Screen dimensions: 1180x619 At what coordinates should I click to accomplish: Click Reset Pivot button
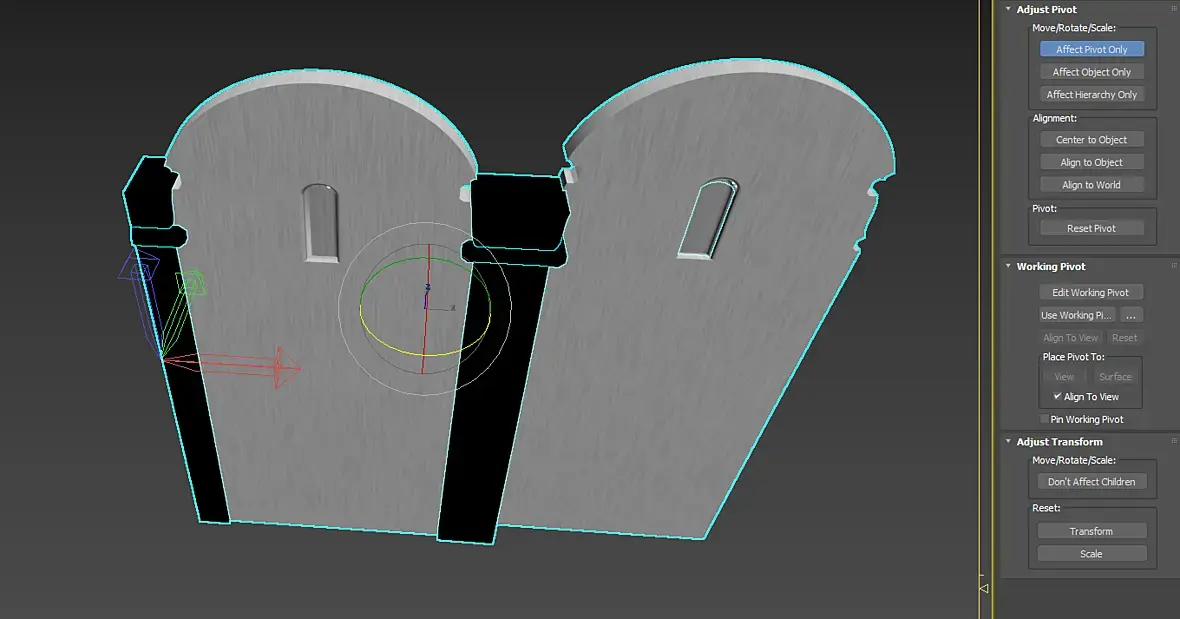click(1091, 229)
